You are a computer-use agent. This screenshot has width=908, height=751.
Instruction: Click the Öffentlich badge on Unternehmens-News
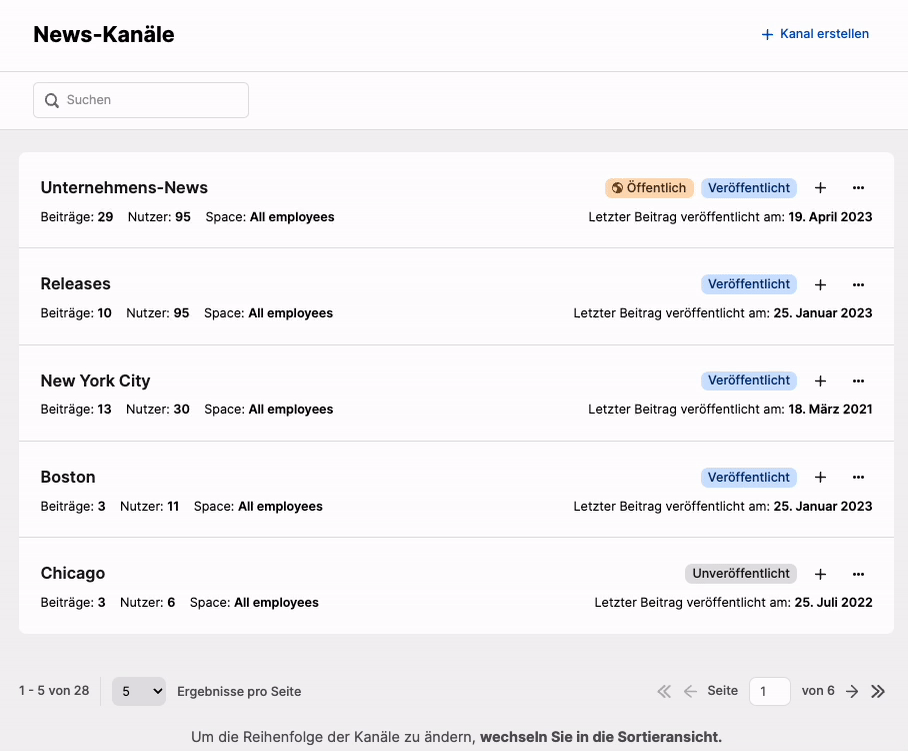click(649, 188)
